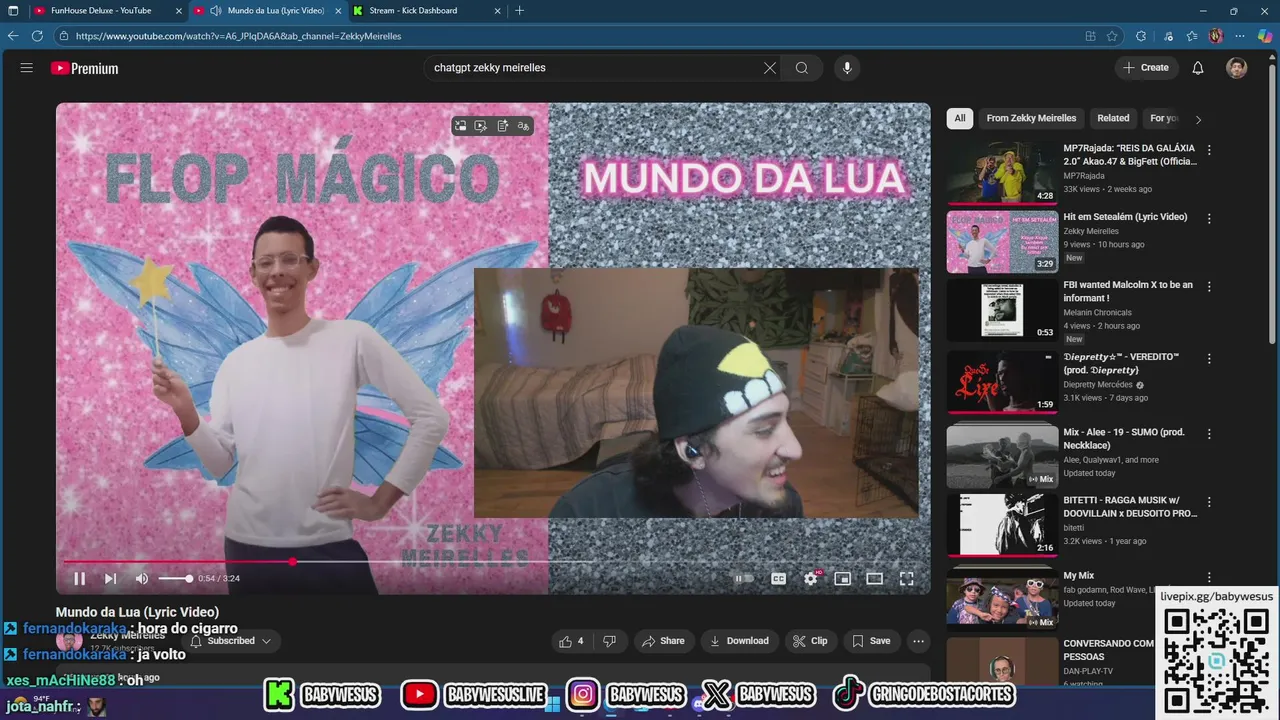Dislike the video
Screen dimensions: 1280x720
609,641
